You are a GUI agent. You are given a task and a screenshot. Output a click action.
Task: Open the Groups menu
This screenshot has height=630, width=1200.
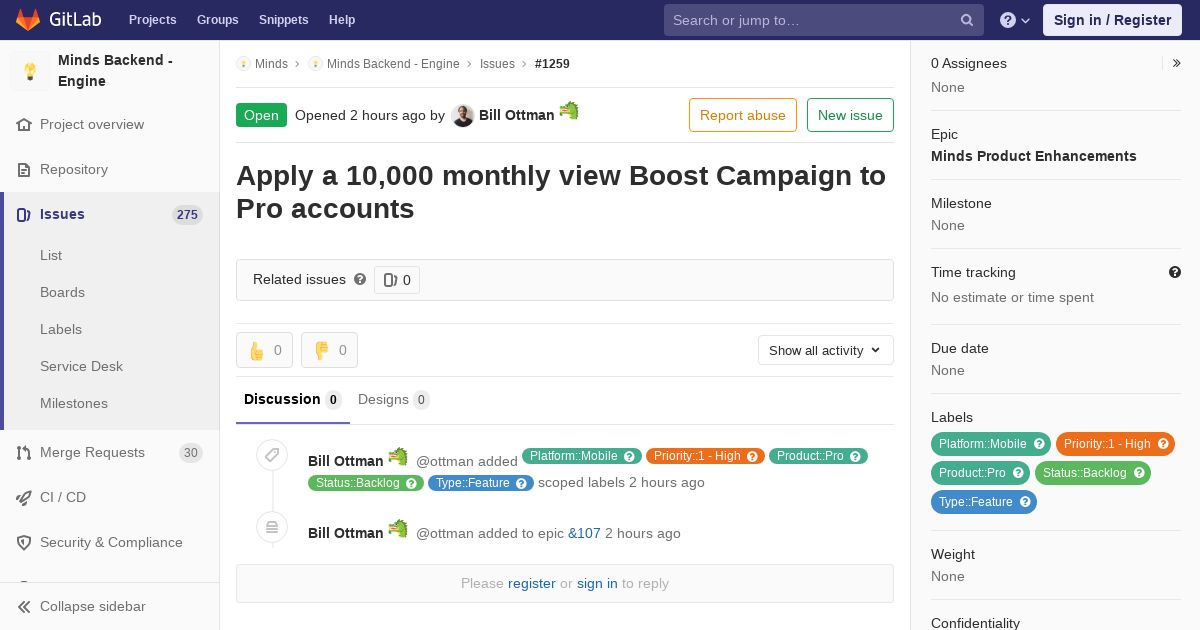[217, 20]
